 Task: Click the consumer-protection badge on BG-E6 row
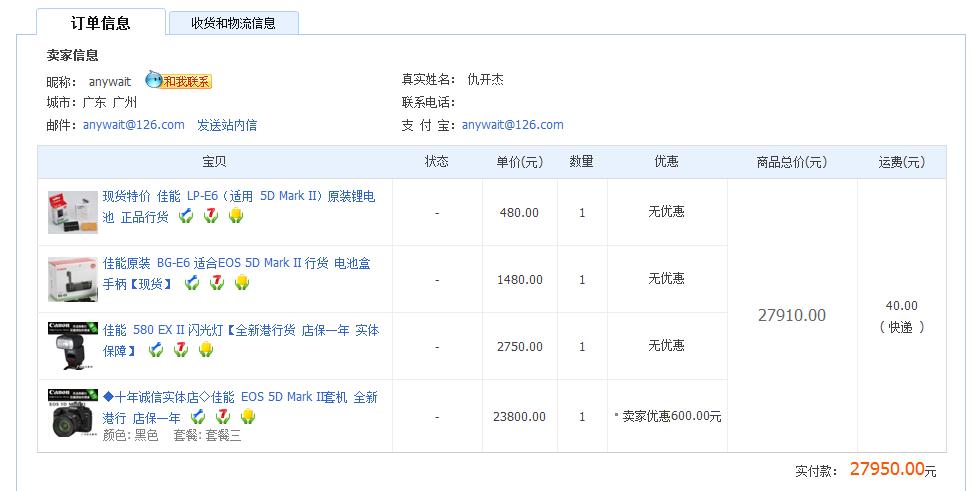tap(192, 283)
